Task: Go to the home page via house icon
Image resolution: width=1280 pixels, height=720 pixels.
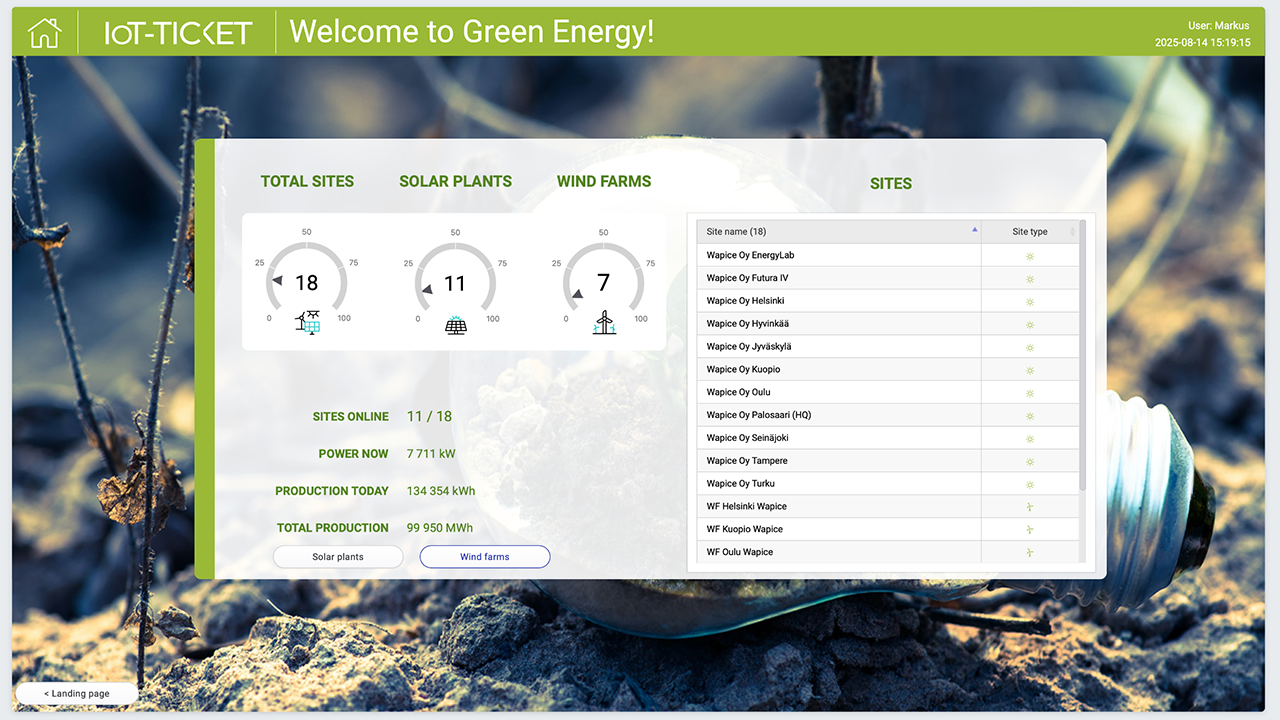Action: (44, 33)
